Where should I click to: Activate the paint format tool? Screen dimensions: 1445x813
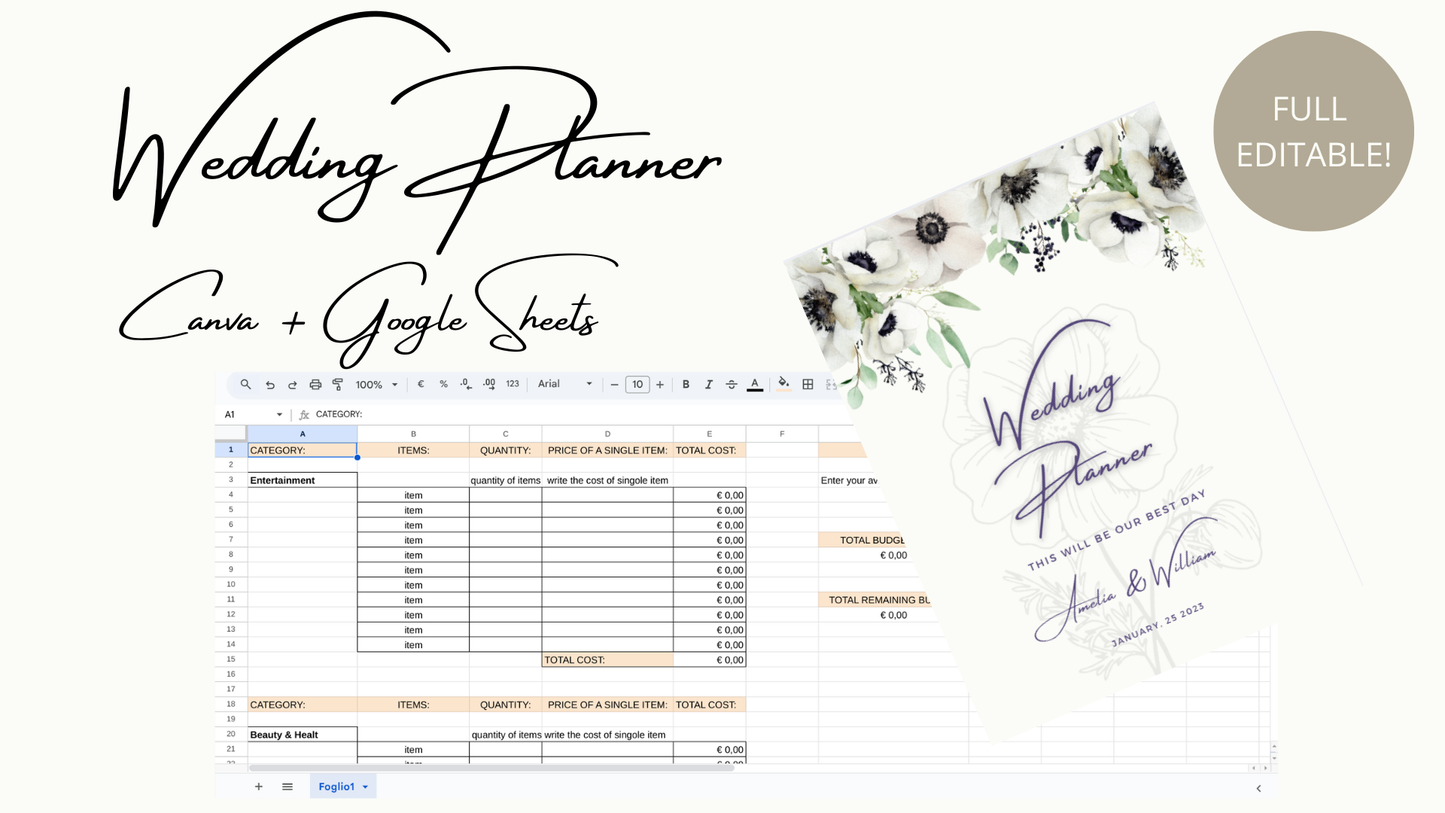tap(337, 384)
